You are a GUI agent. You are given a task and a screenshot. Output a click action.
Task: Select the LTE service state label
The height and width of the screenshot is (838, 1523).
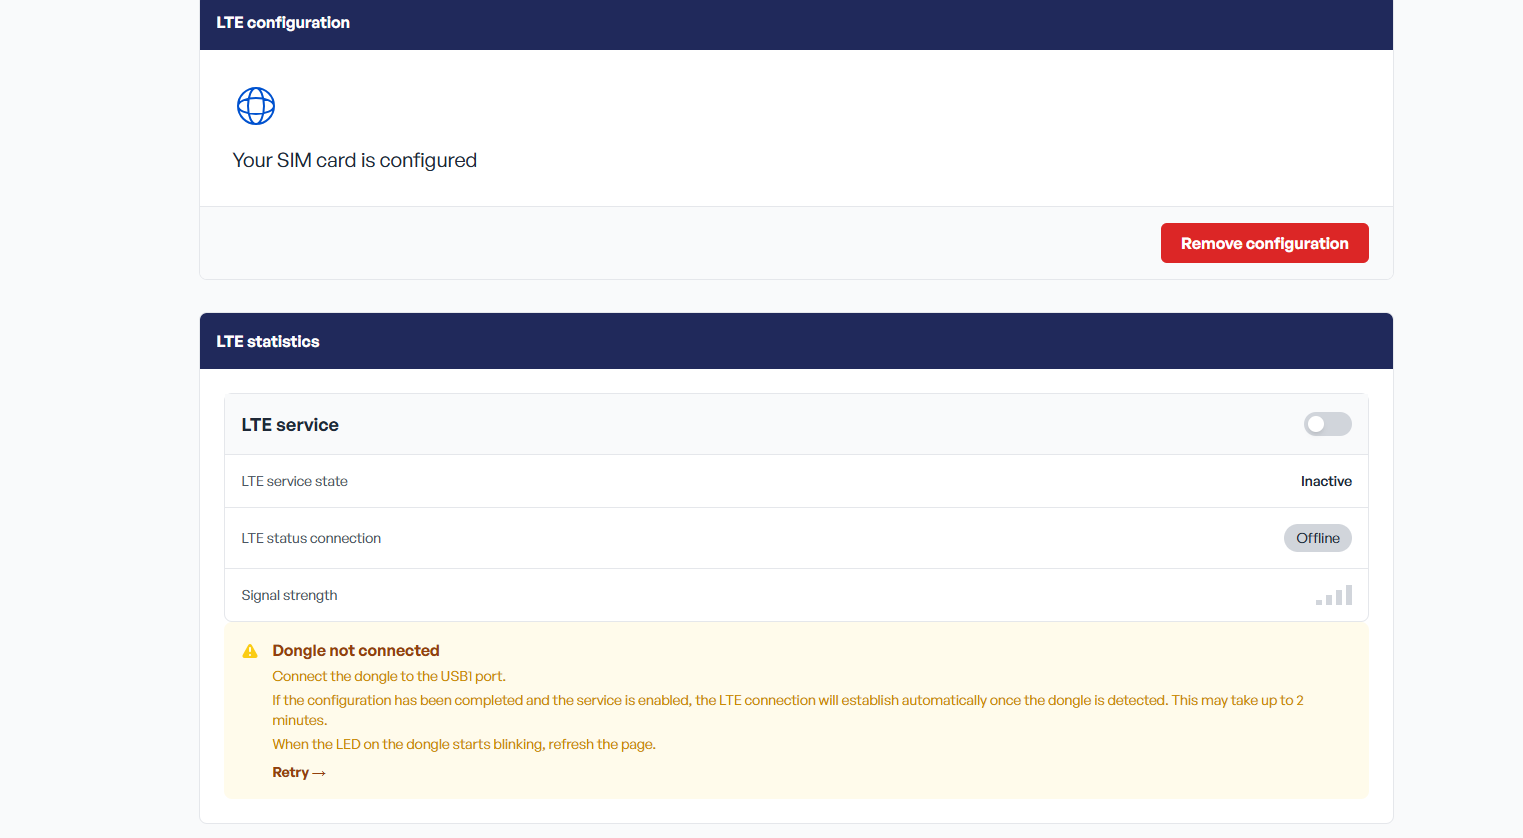(x=295, y=482)
